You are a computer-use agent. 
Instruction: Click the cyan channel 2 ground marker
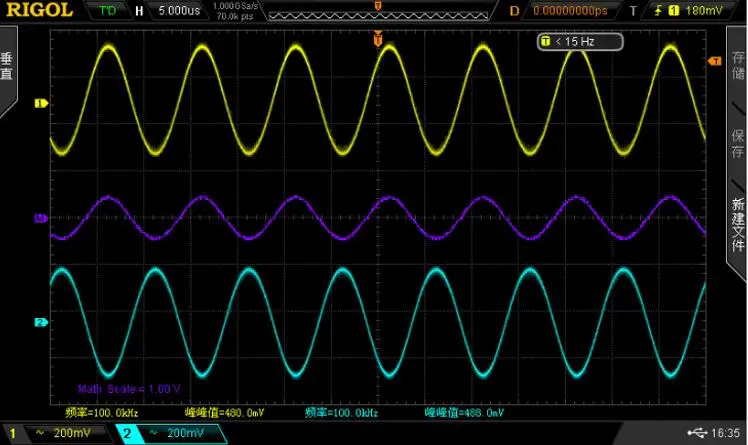click(x=41, y=322)
